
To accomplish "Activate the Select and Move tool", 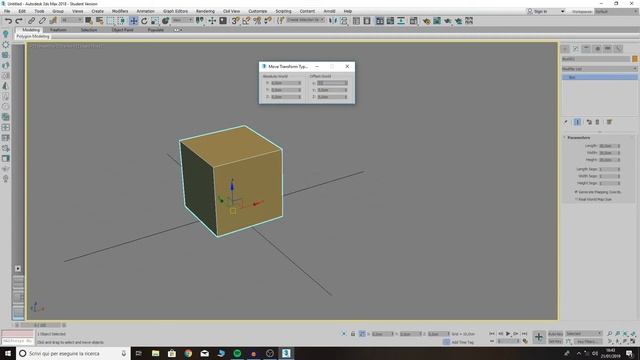I will [x=133, y=21].
